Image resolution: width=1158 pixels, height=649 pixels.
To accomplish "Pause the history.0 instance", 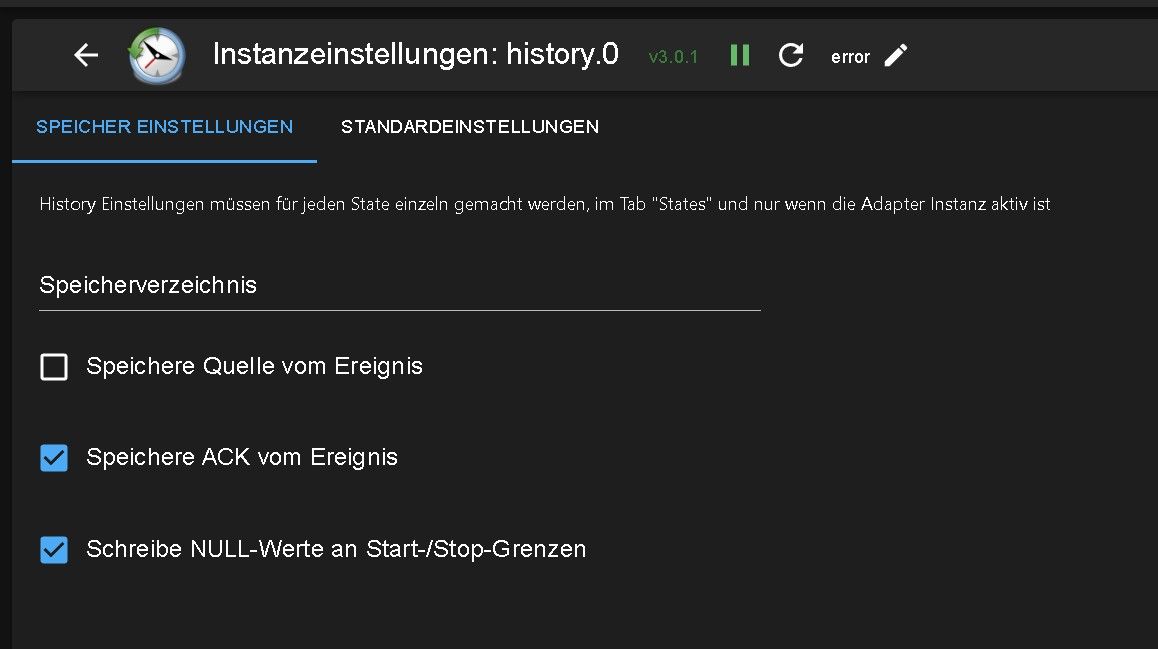I will coord(740,56).
